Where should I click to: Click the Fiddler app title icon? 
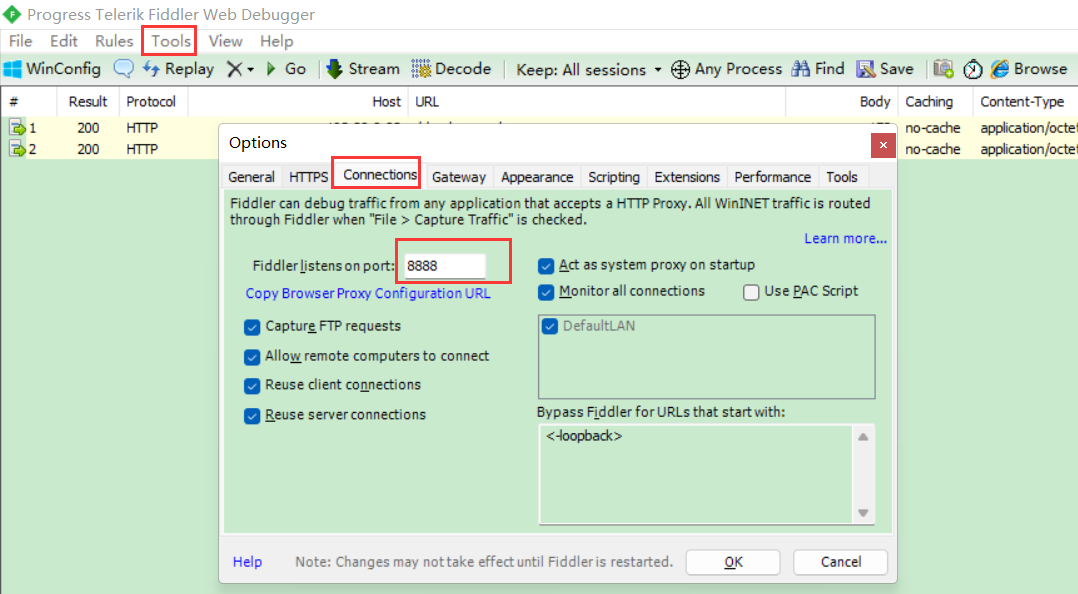(12, 14)
